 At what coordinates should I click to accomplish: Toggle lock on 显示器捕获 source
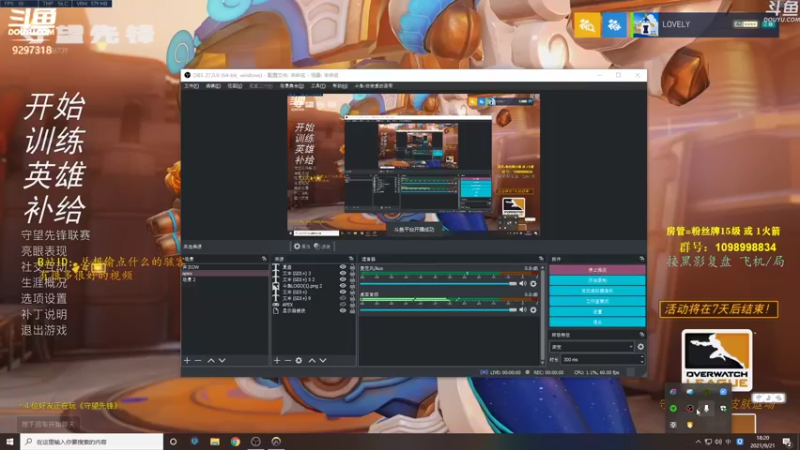click(352, 311)
